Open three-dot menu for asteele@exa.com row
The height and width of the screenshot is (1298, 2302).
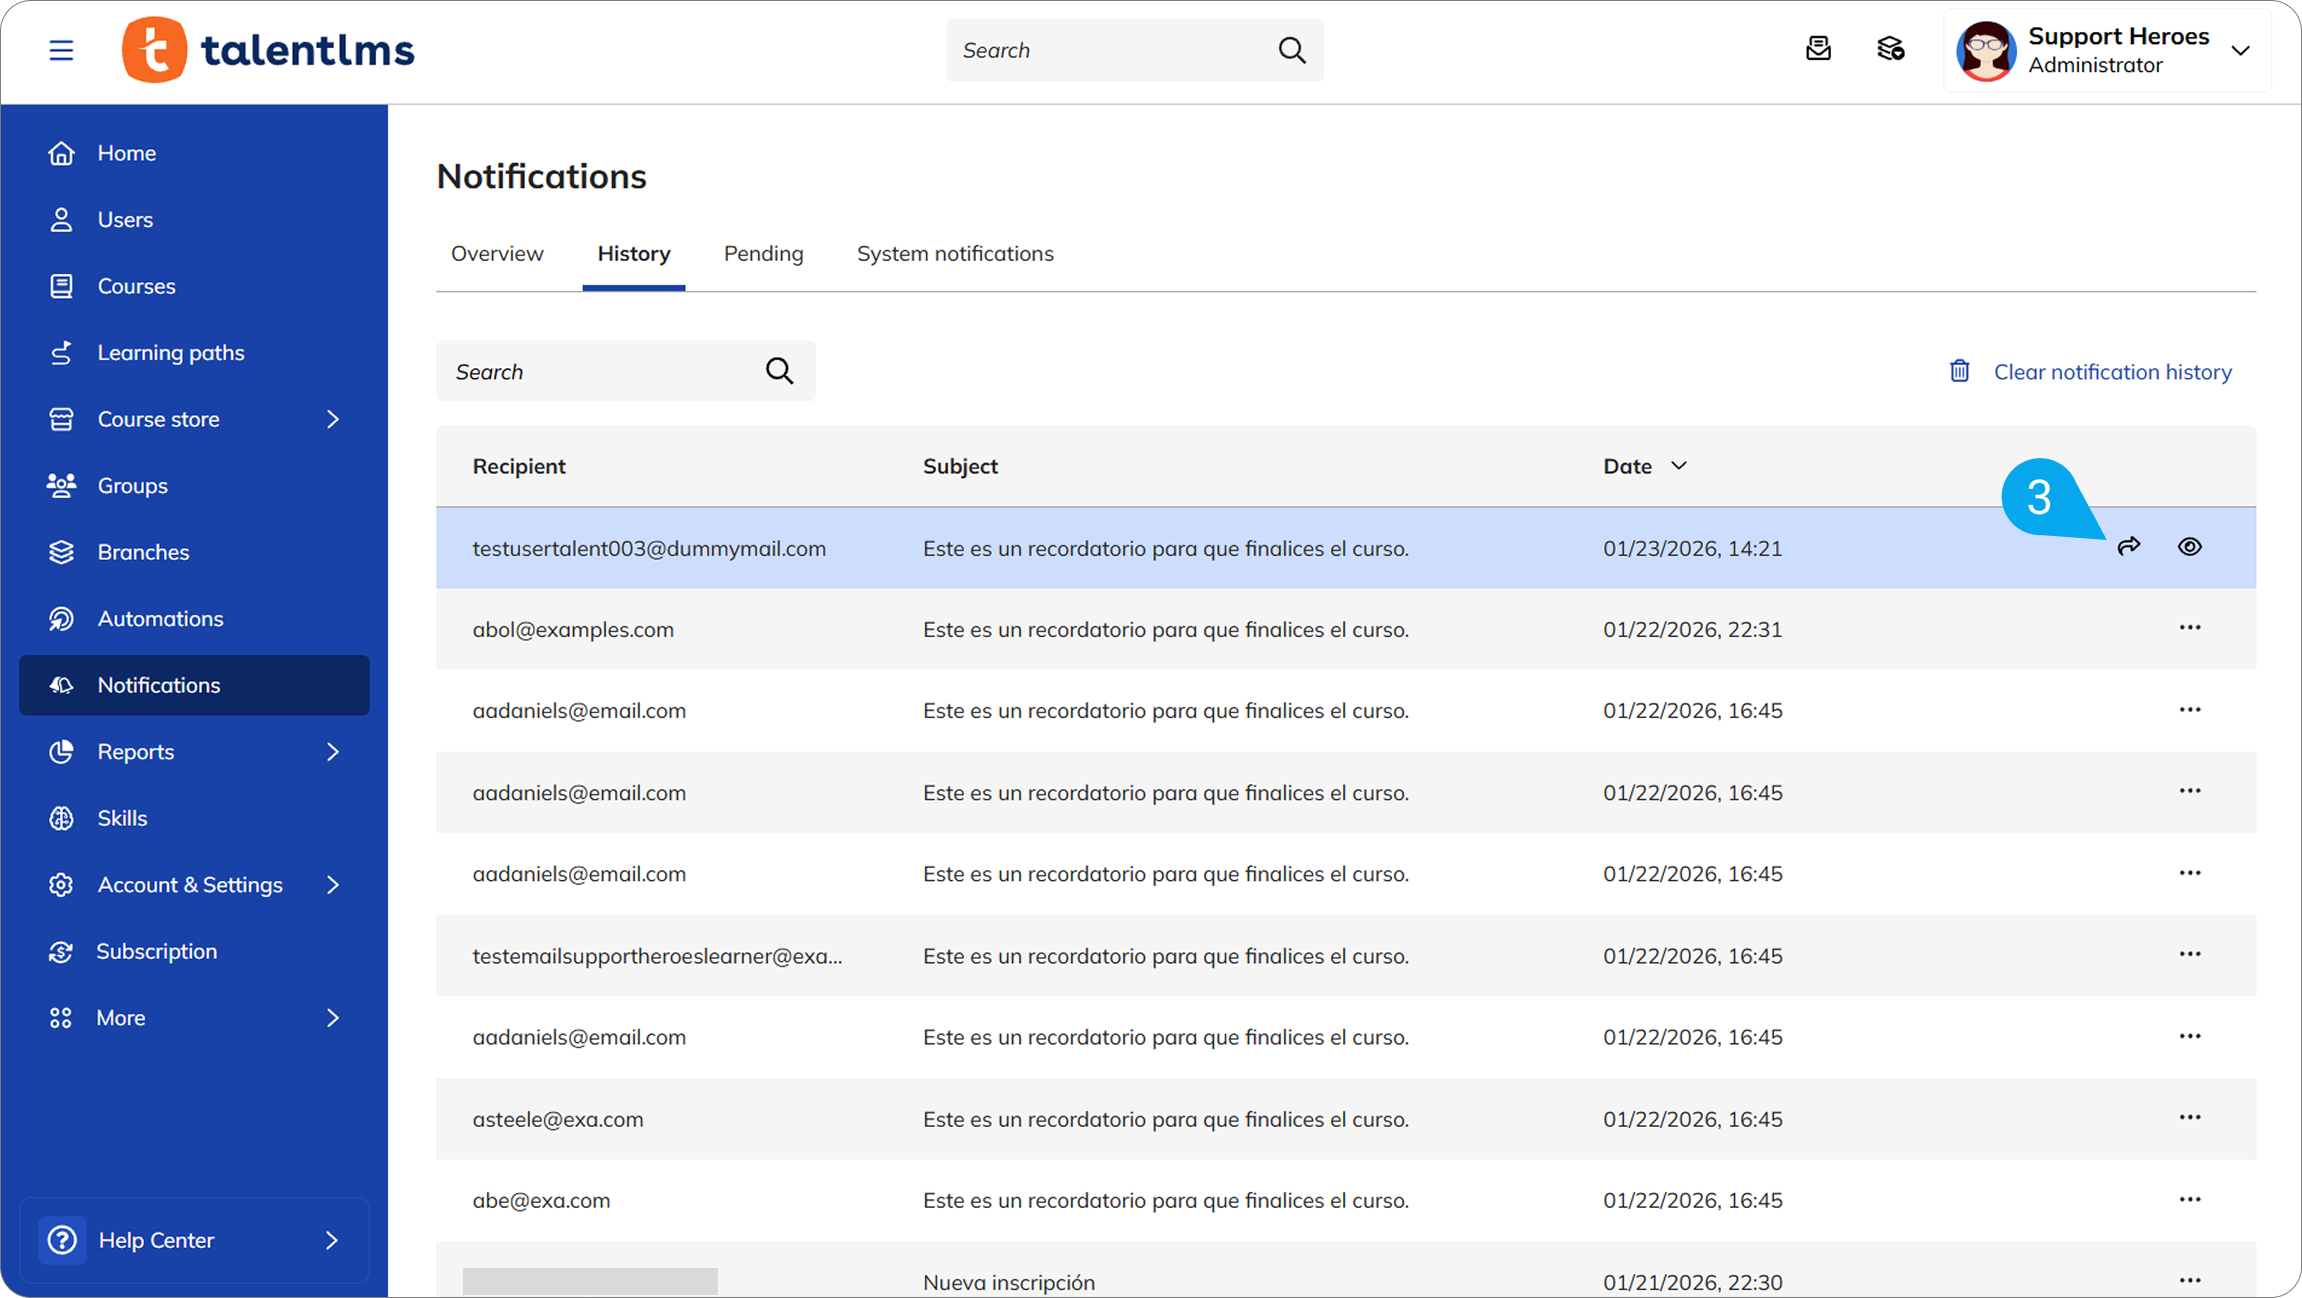pos(2189,1118)
